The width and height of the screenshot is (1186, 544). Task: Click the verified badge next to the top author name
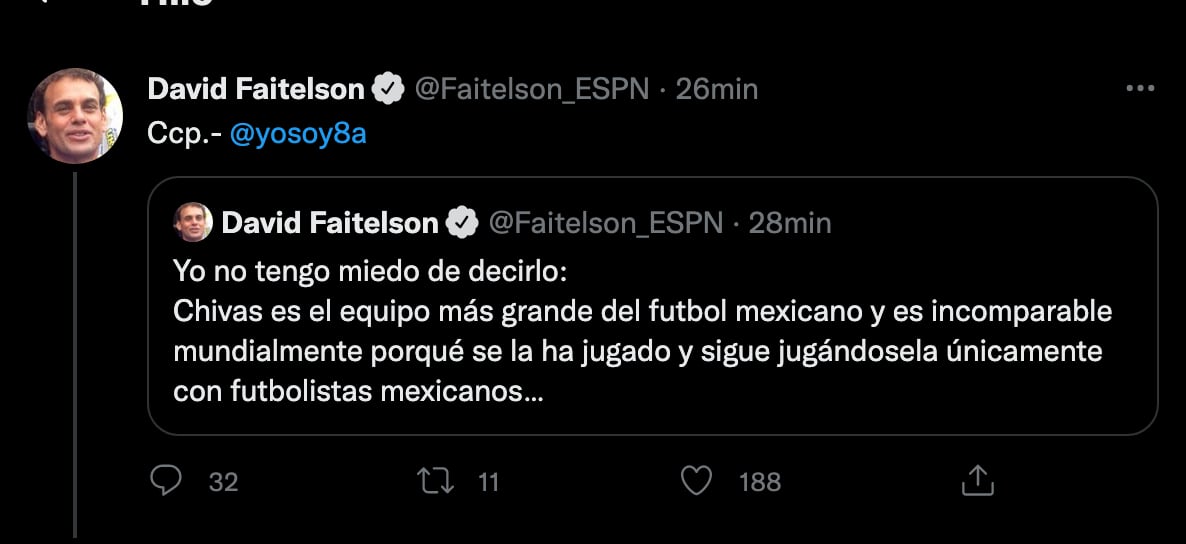(387, 90)
